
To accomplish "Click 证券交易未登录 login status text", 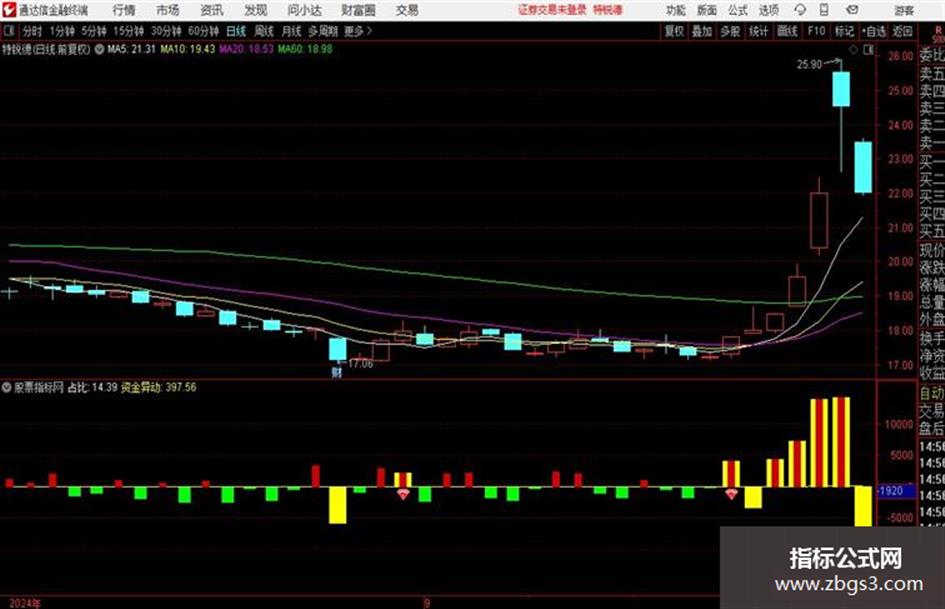I will [552, 10].
